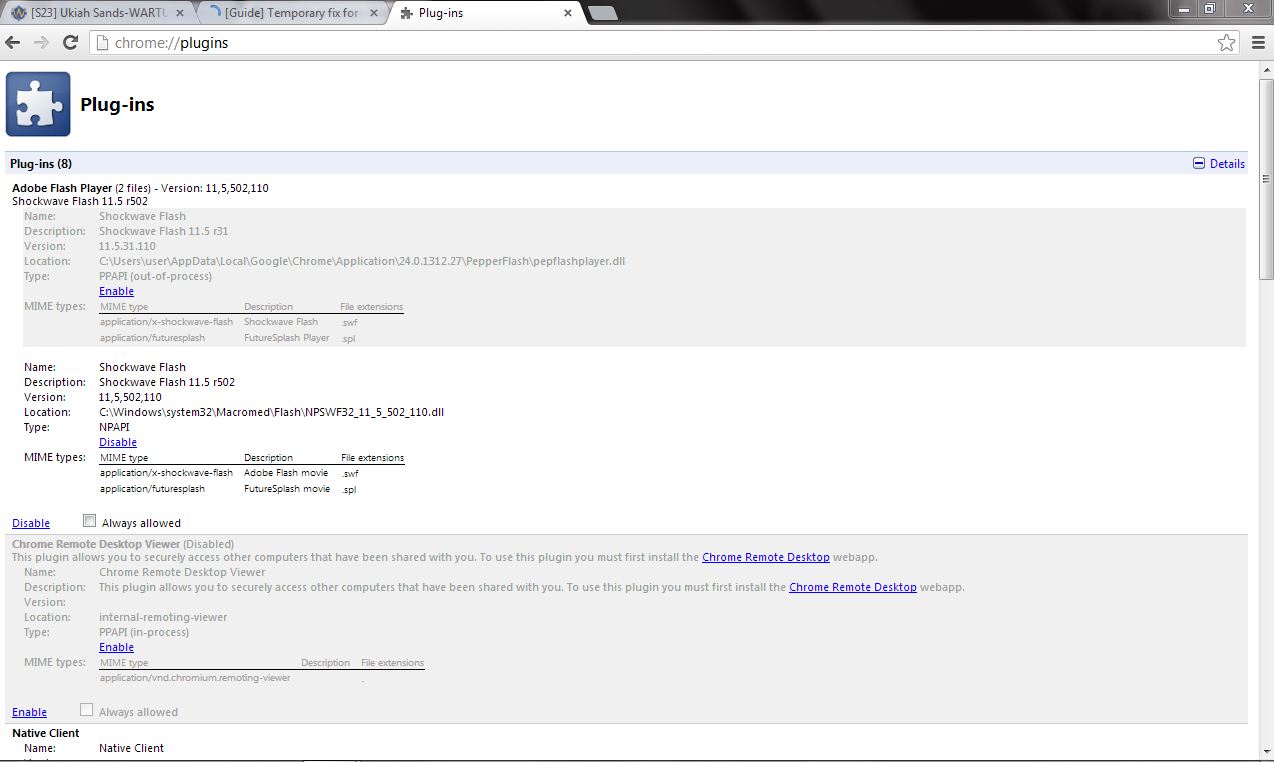The height and width of the screenshot is (762, 1274).
Task: Enable the PPAPI PepperFlash Shockwave Flash
Action: (116, 291)
